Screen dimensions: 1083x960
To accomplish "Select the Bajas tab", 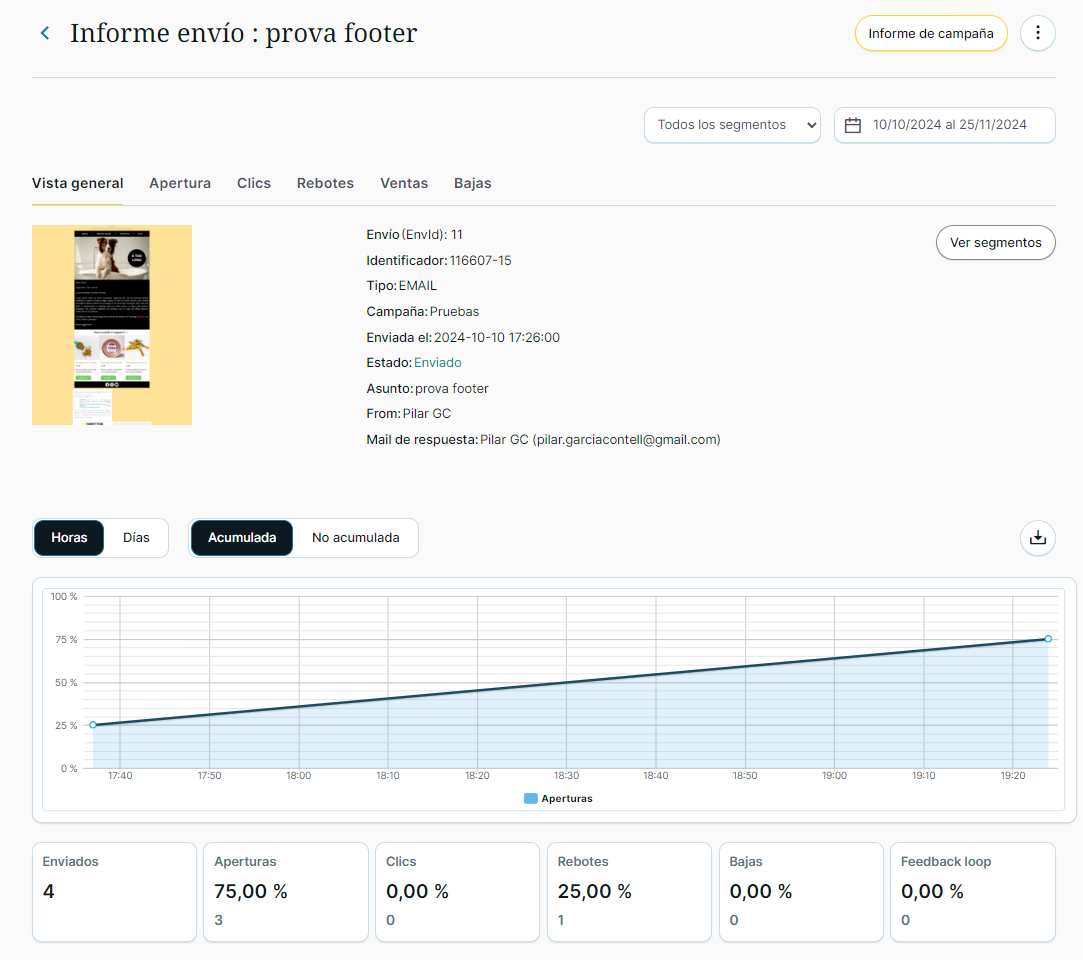I will click(472, 183).
